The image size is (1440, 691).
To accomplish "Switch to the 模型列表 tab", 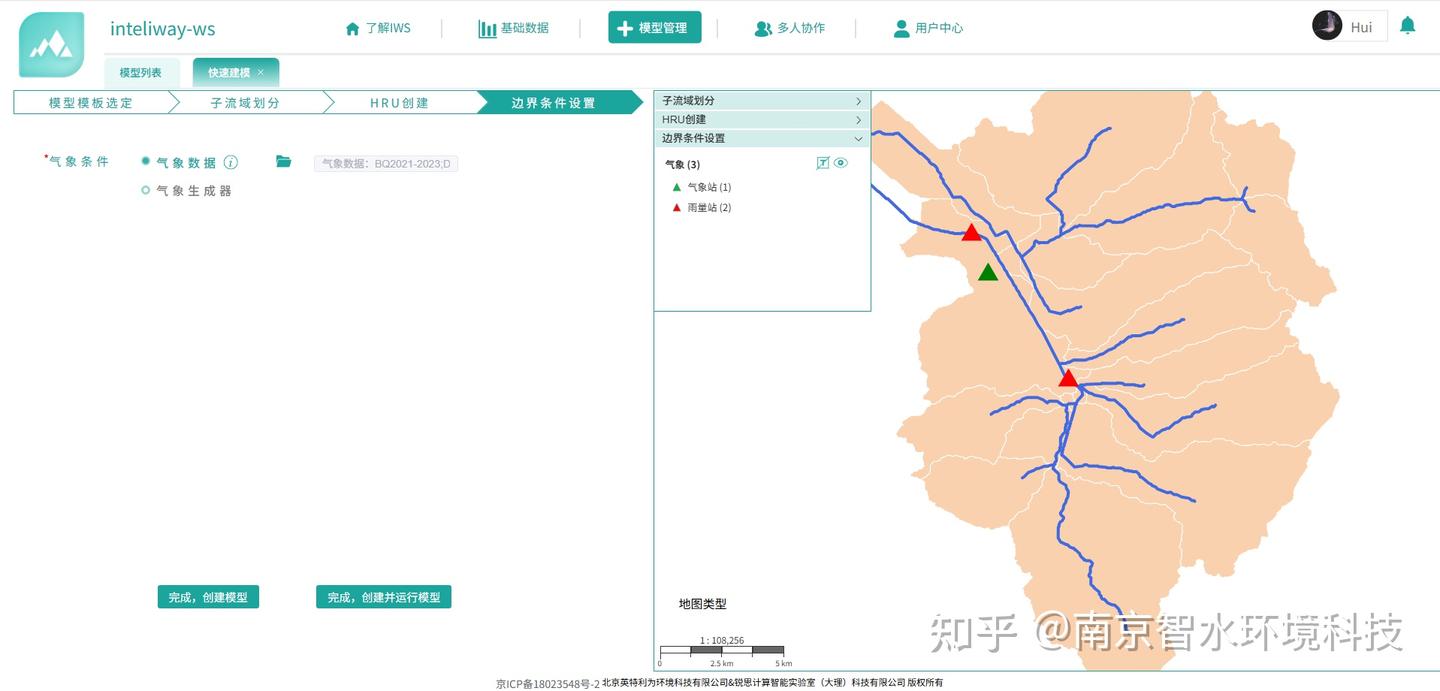I will [x=140, y=73].
